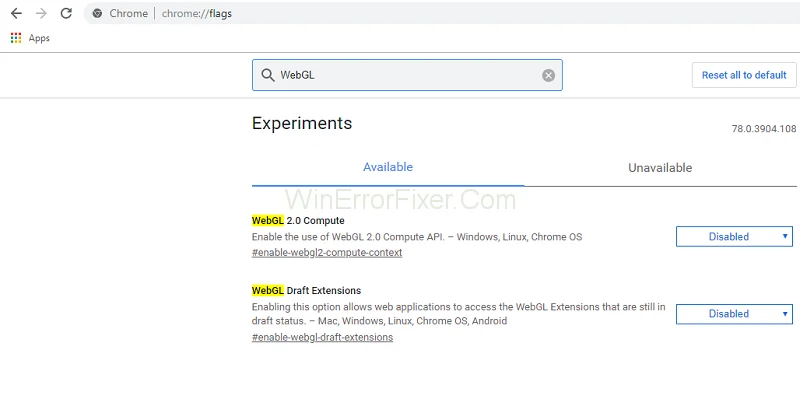Open the Apps grid shortcut
The image size is (800, 399).
[16, 38]
